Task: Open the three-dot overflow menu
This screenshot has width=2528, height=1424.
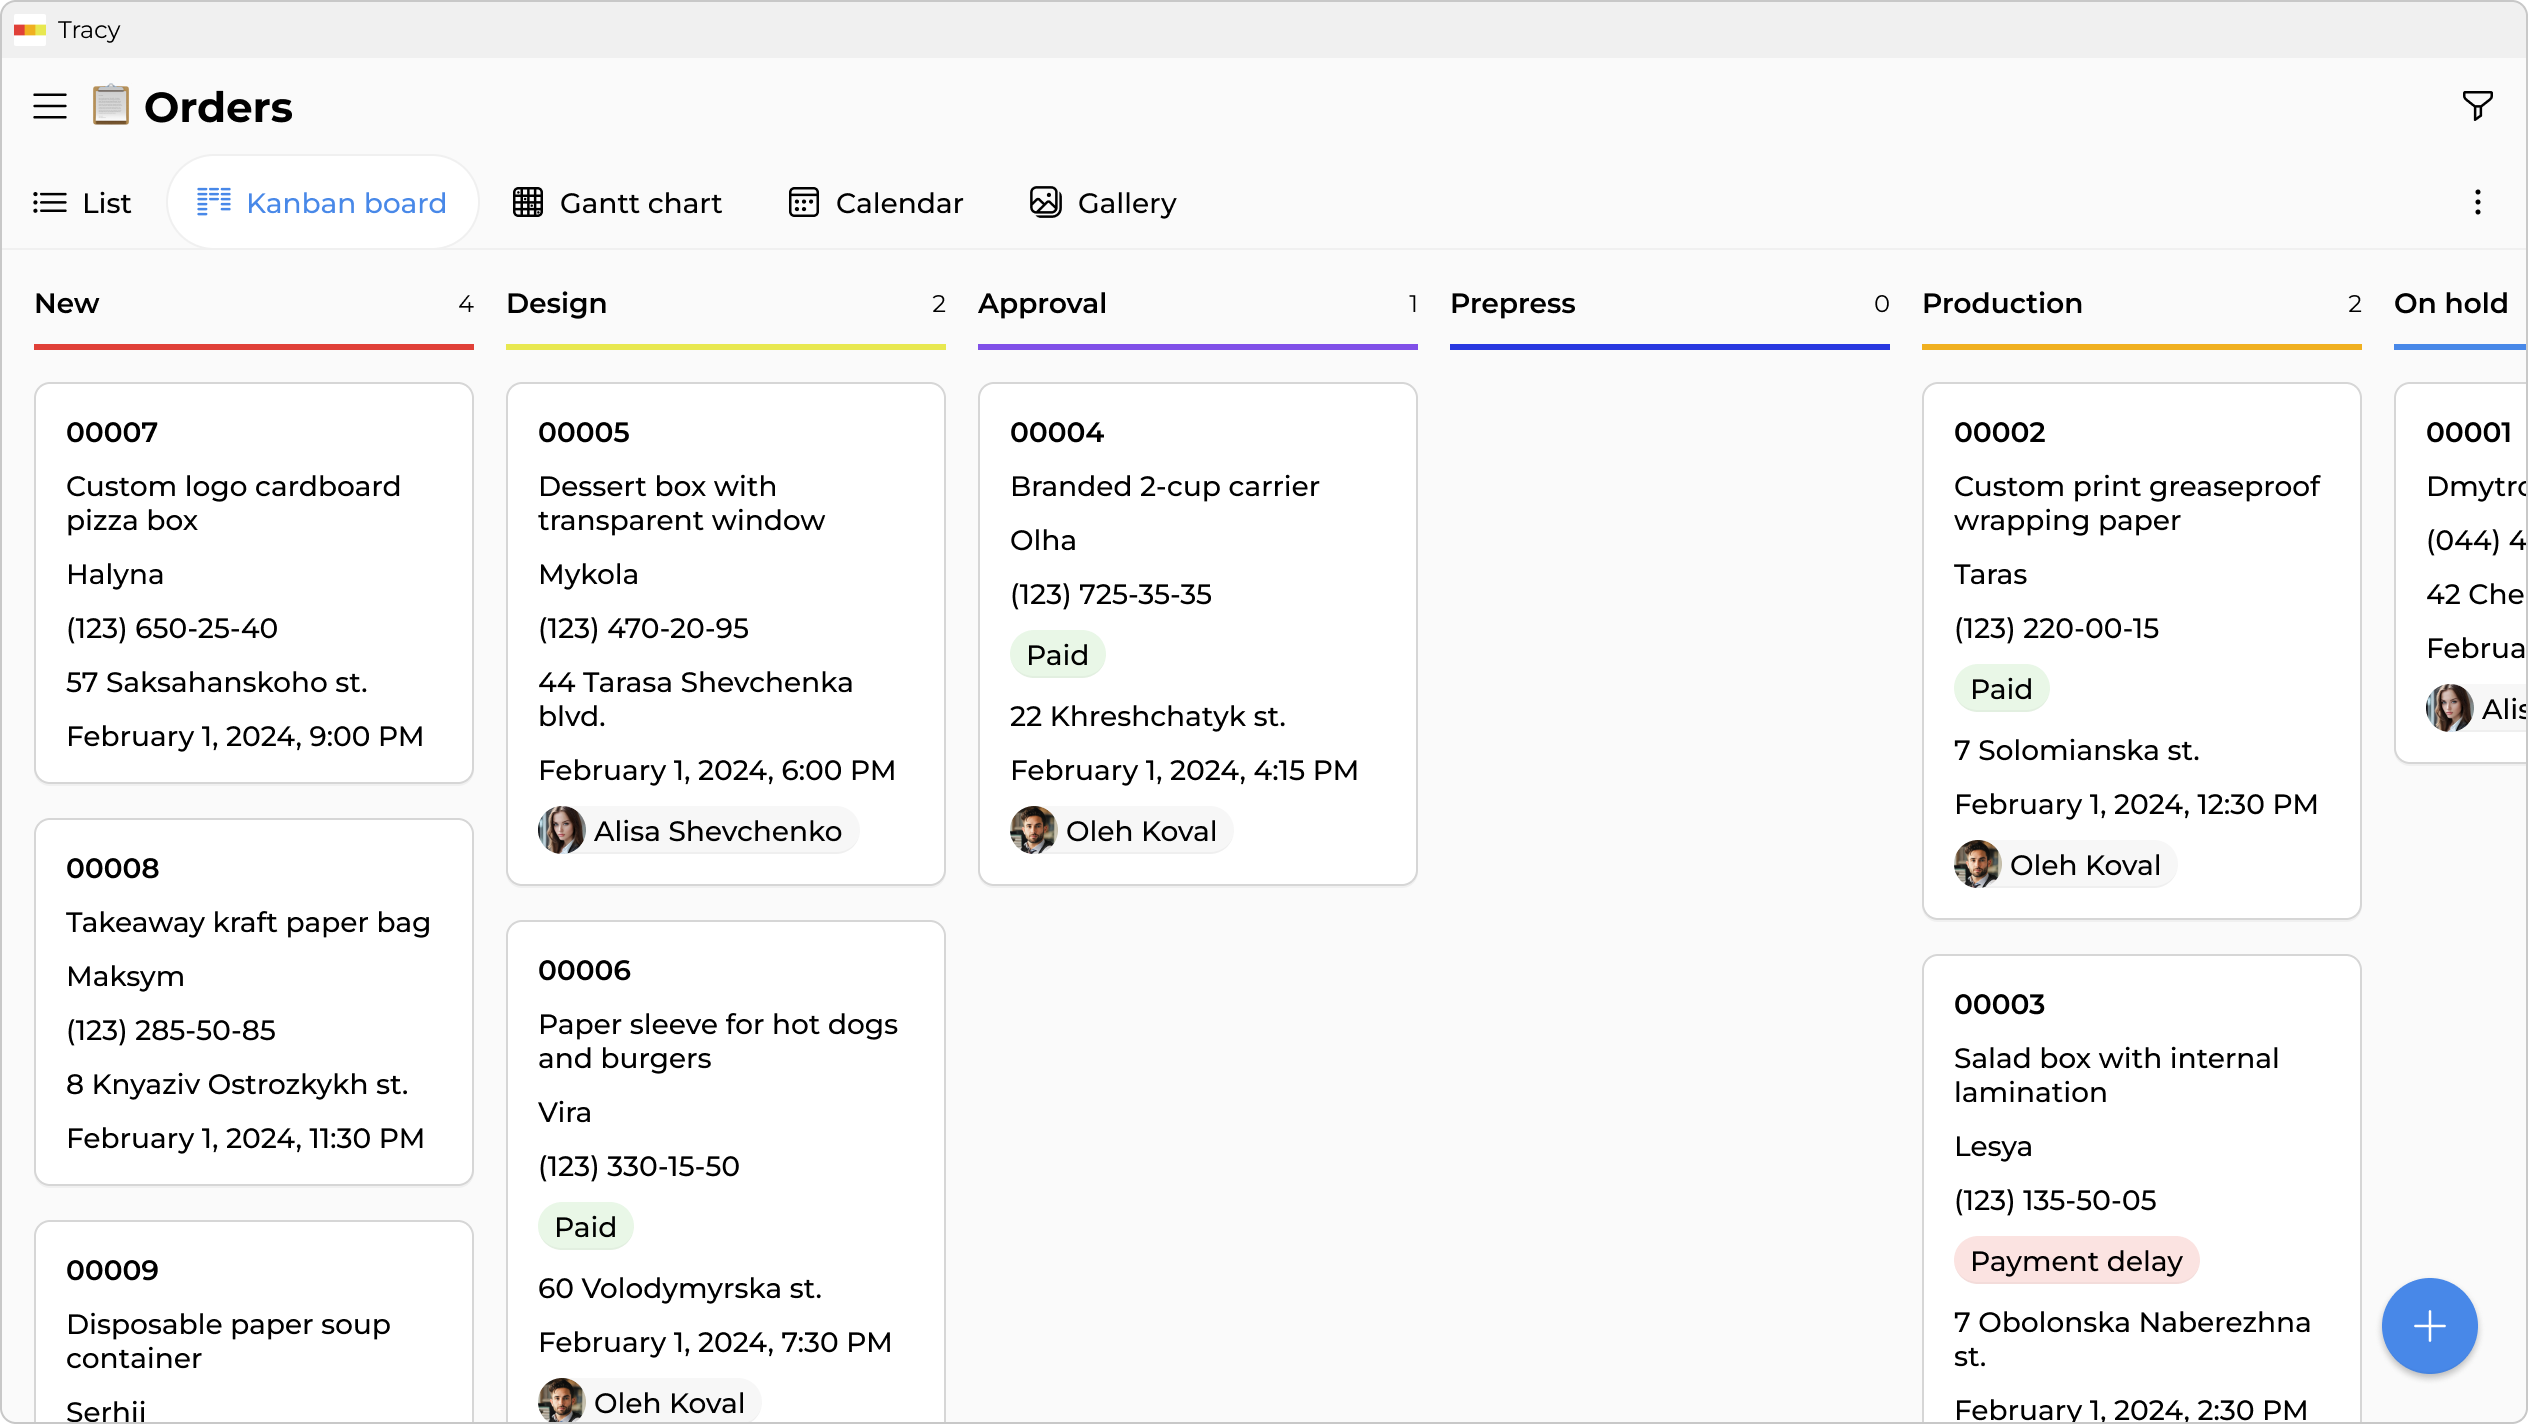Action: (2477, 202)
